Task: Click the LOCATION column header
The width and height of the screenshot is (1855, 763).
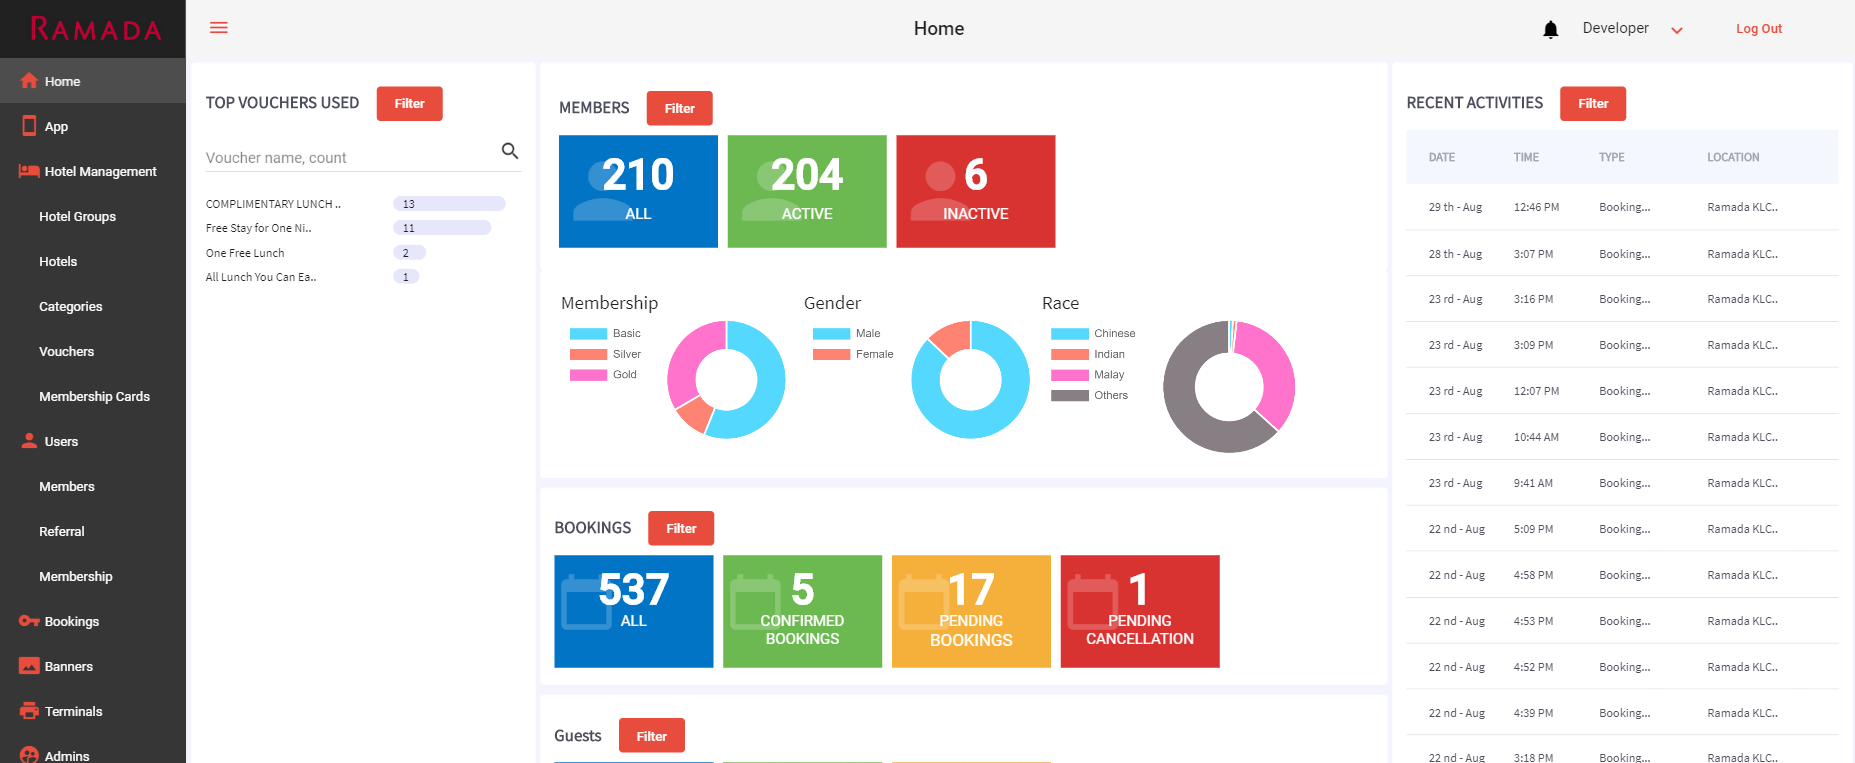Action: click(1733, 157)
